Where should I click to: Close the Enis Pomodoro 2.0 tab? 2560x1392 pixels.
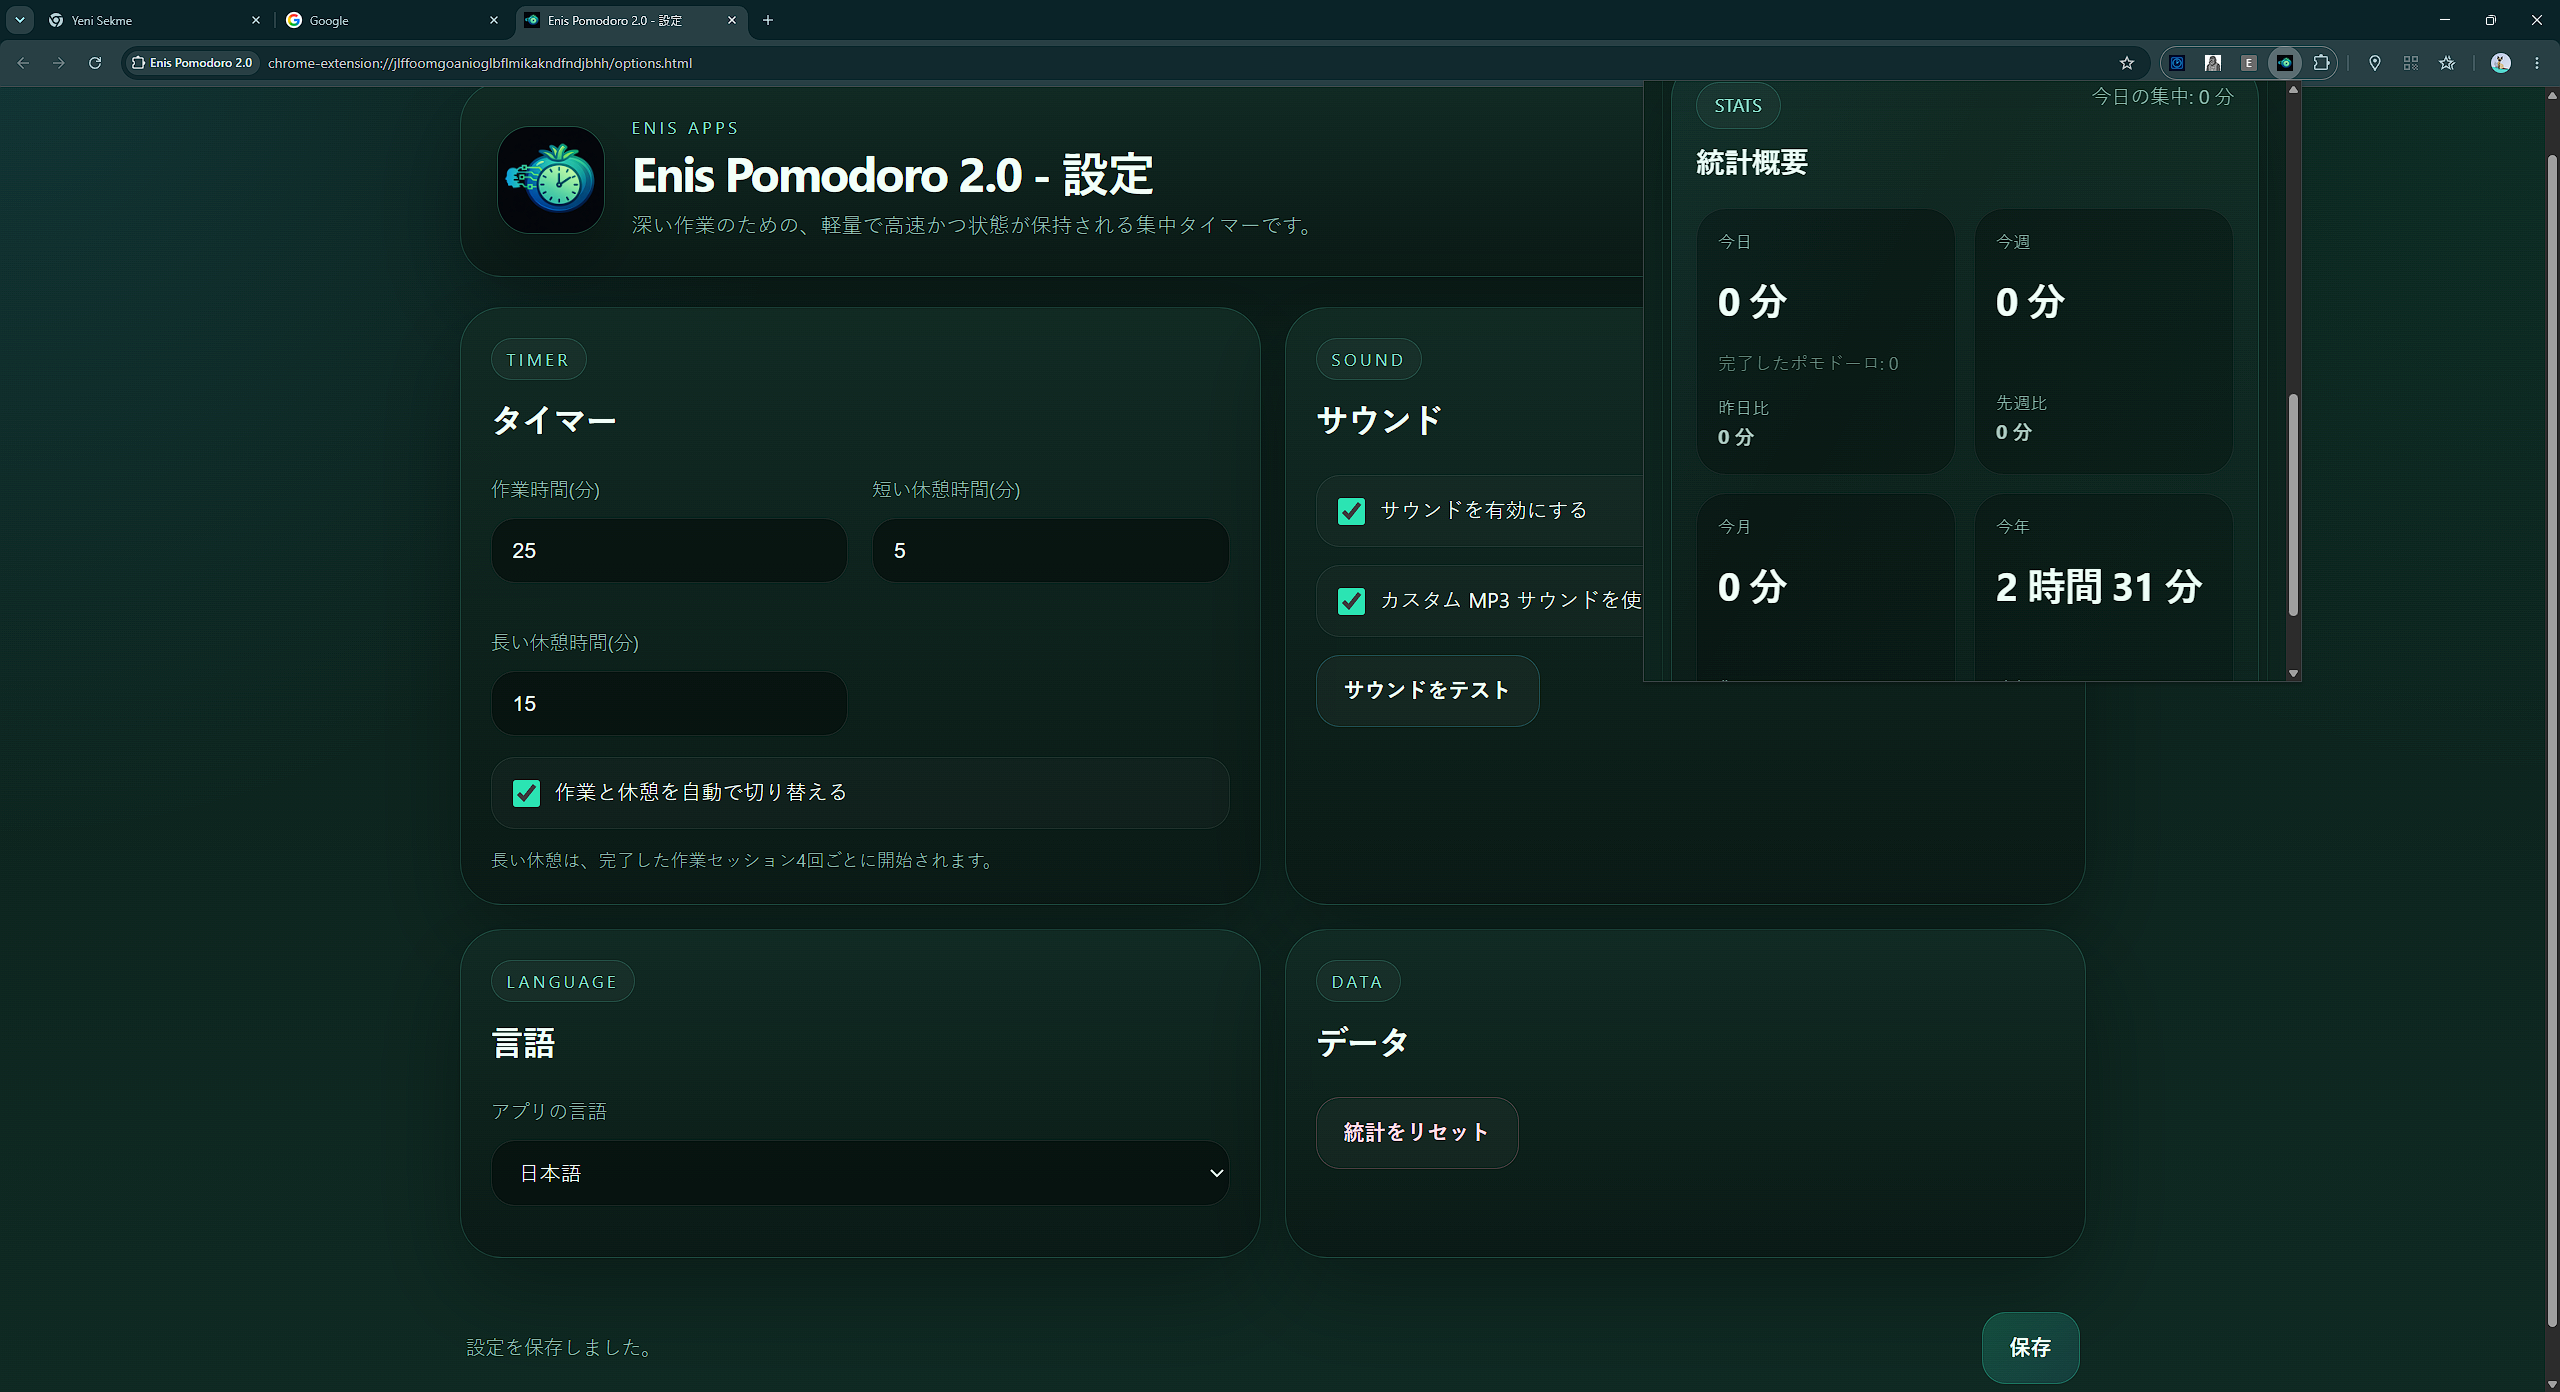[x=732, y=20]
